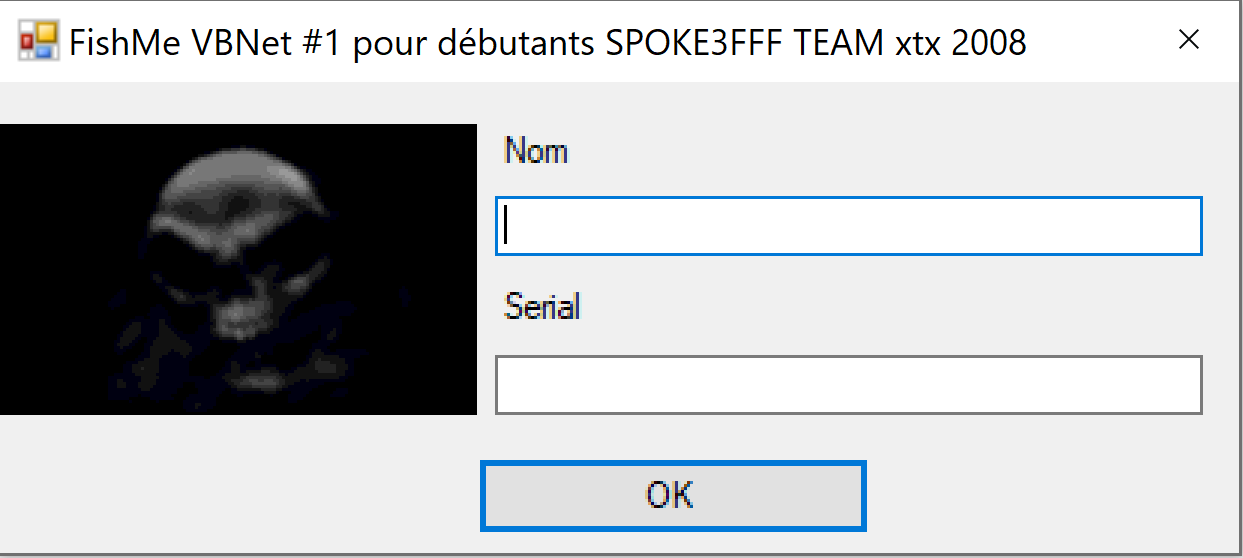Click the blinking text cursor in Nom field
Viewport: 1243px width, 558px height.
coord(506,225)
